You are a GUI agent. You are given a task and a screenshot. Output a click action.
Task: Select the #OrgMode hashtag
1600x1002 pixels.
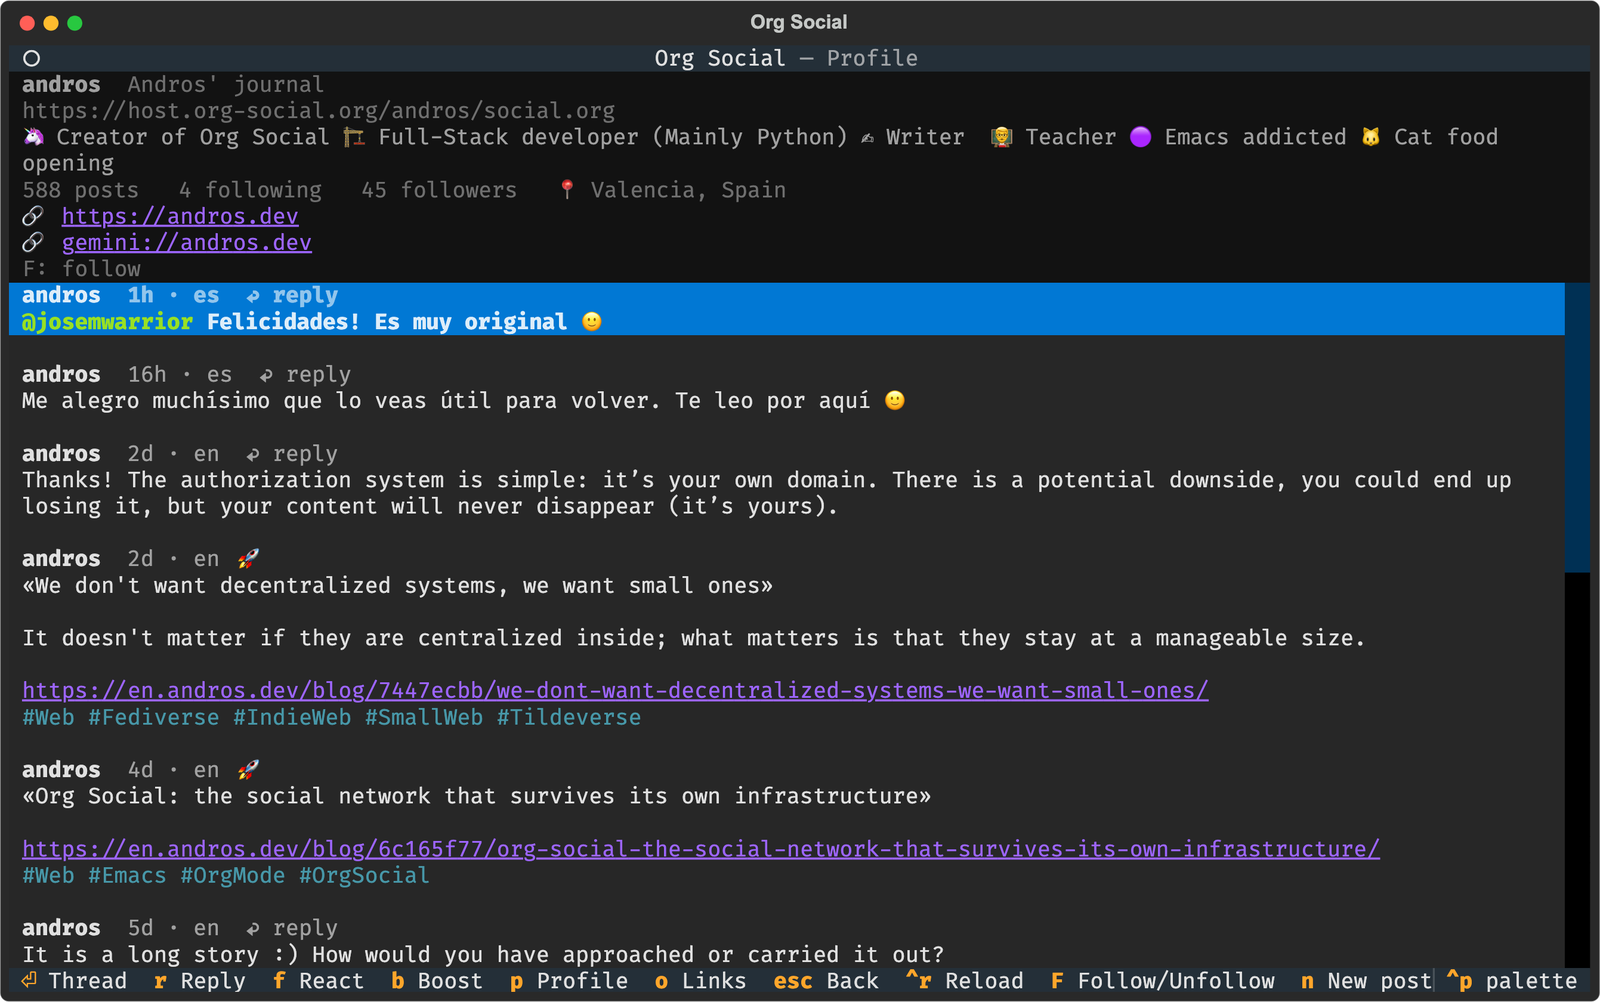233,875
